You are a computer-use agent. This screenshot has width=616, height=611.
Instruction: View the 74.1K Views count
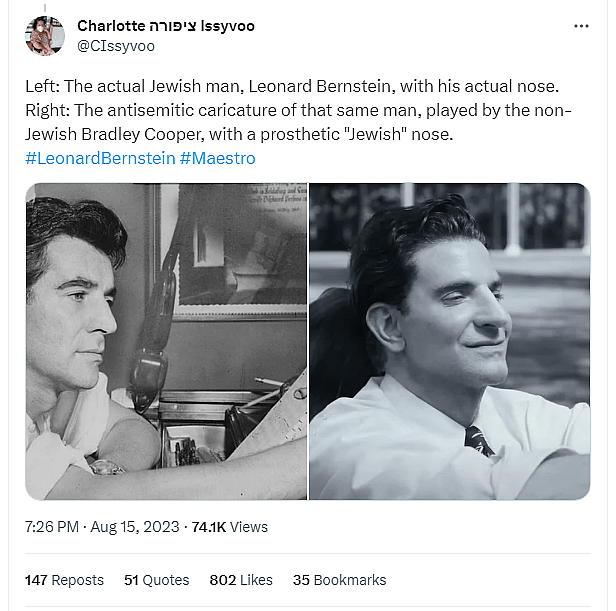pos(230,527)
